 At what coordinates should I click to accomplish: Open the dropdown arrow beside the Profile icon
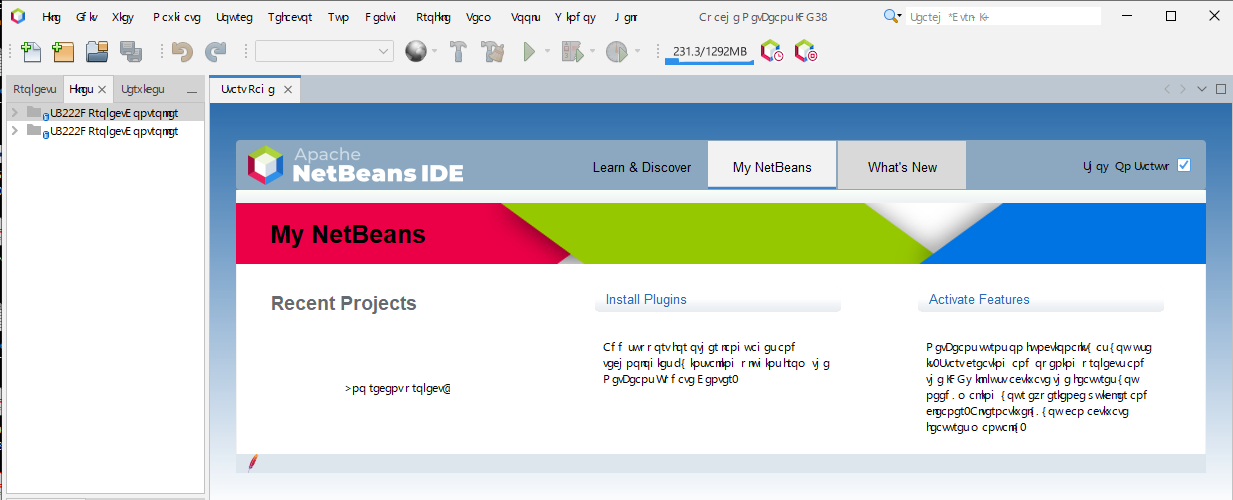click(x=637, y=52)
